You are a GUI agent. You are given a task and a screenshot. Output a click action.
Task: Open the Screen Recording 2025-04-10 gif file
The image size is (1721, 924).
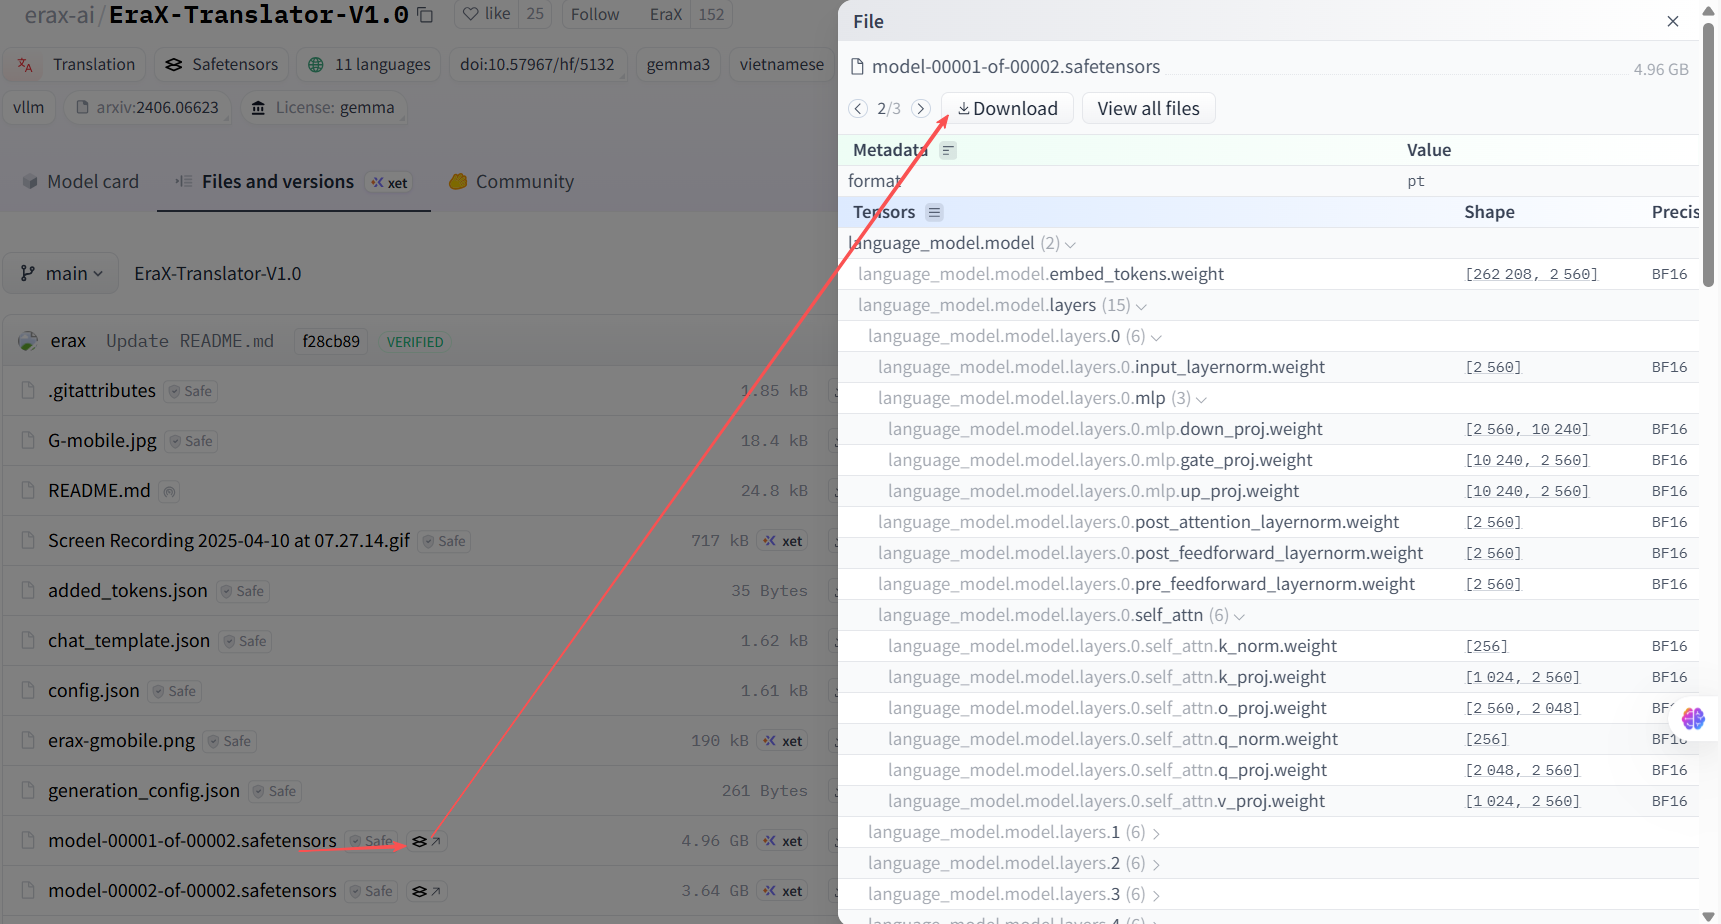pos(229,541)
